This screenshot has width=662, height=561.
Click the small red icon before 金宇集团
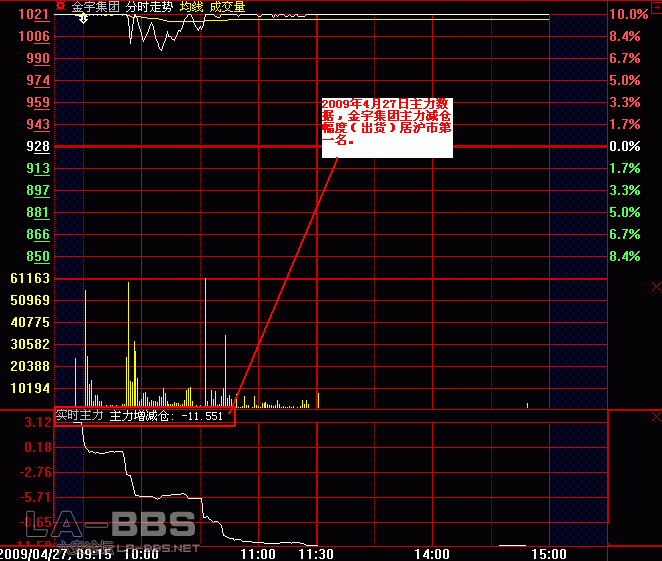[x=60, y=5]
